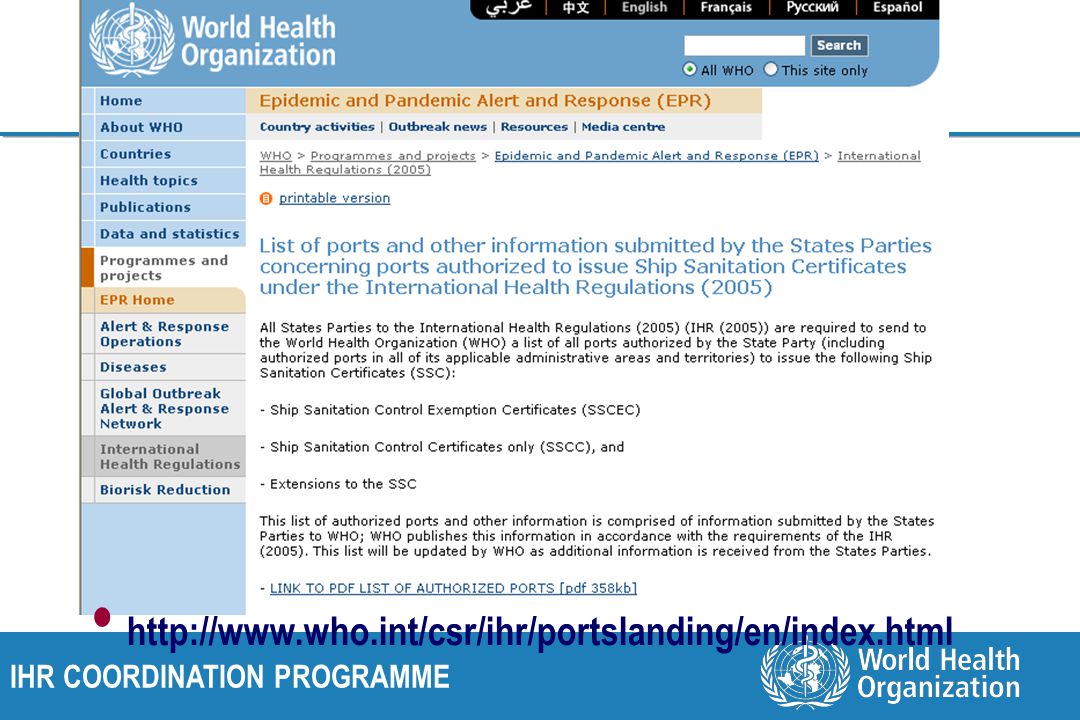Click the orange printable version icon
Screen dimensions: 1080x720
tap(266, 198)
